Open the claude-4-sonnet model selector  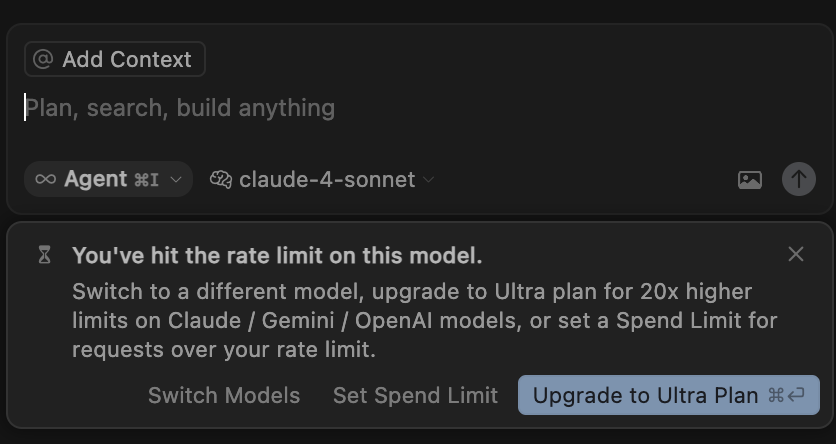pos(322,180)
